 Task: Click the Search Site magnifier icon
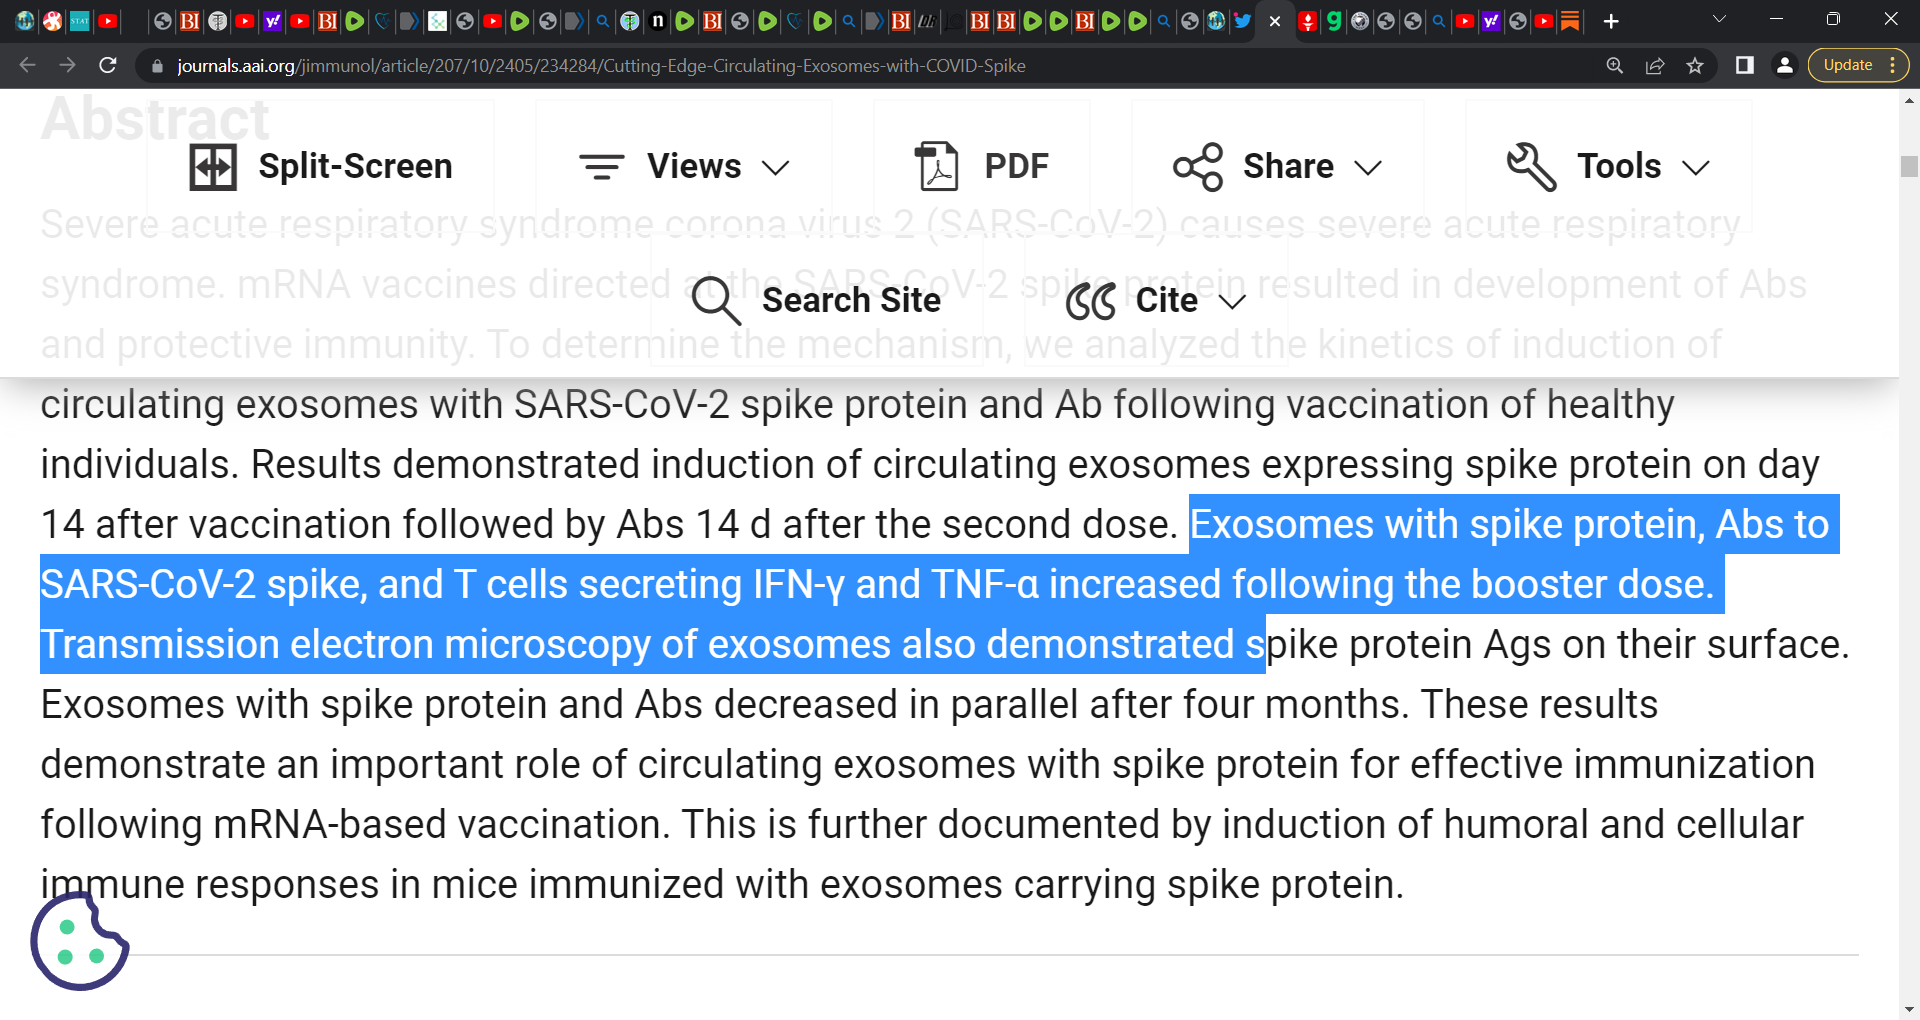[716, 301]
